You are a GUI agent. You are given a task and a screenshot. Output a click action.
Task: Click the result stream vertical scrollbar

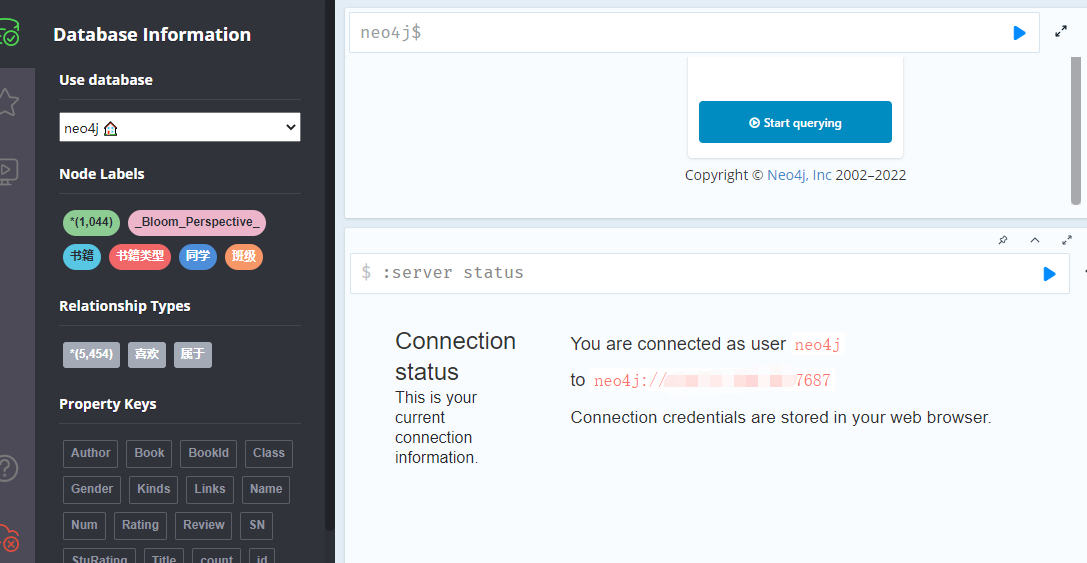[1076, 132]
